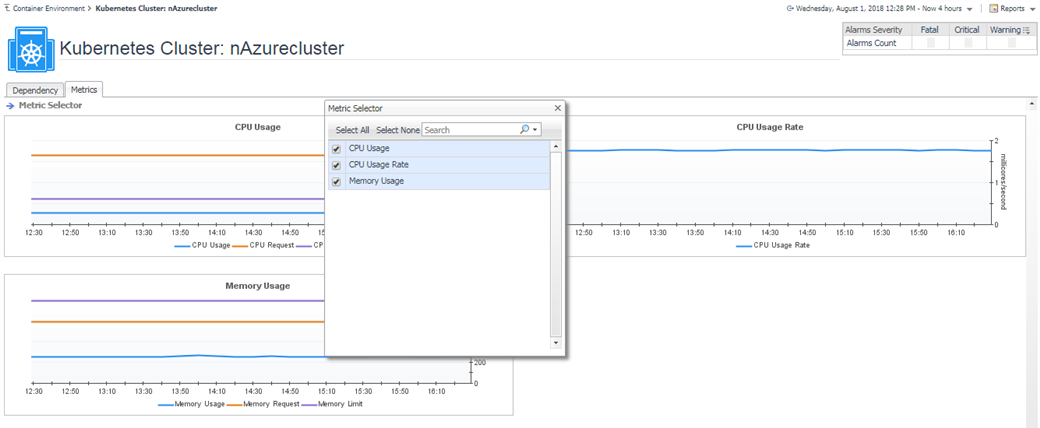Click the Metric Selector section link
Viewport: 1040px width, 428px height.
tap(50, 106)
